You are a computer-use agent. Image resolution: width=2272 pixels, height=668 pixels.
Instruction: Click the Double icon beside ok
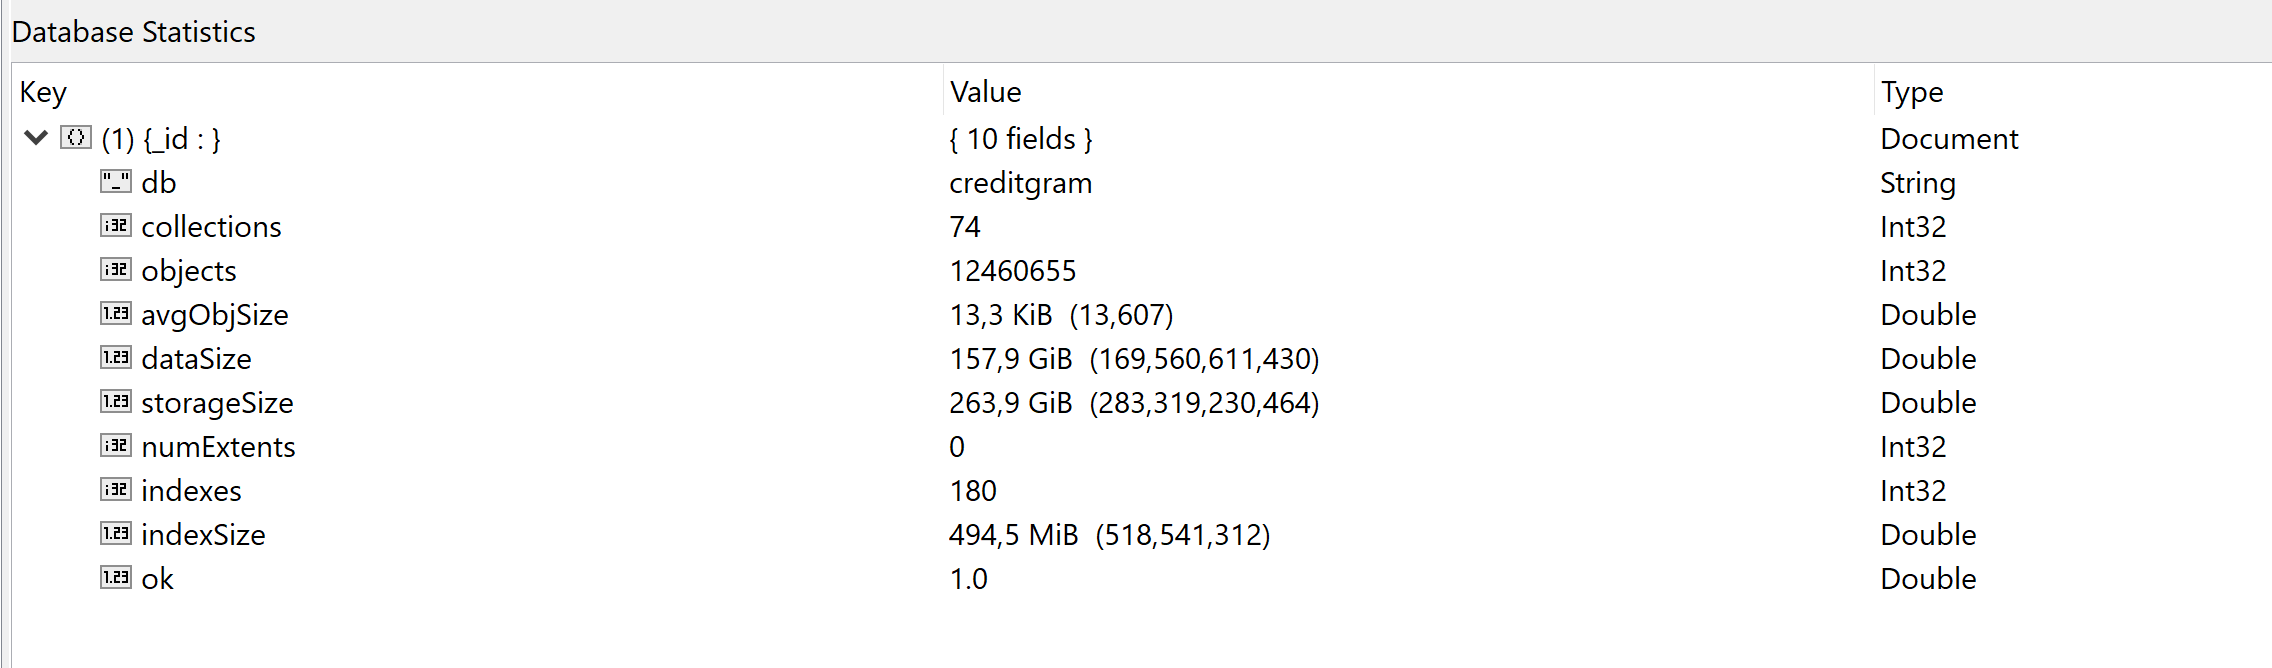click(x=116, y=578)
